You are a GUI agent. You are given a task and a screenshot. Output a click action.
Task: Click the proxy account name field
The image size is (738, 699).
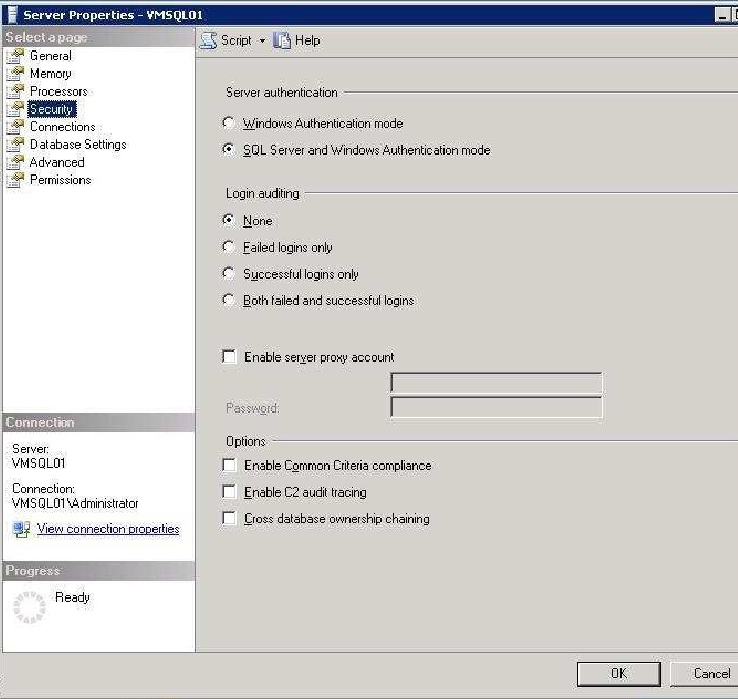tap(496, 383)
